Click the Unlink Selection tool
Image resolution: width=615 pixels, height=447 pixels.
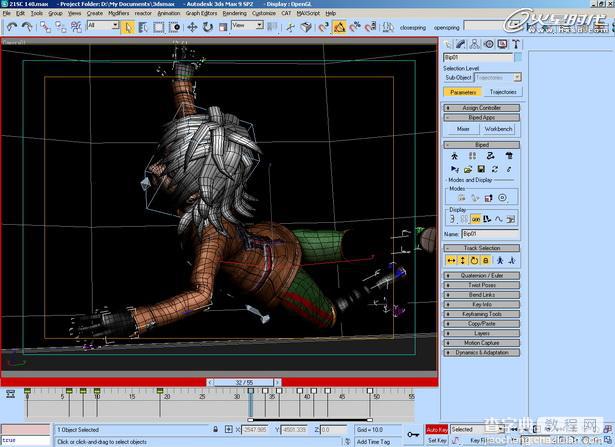pos(61,27)
